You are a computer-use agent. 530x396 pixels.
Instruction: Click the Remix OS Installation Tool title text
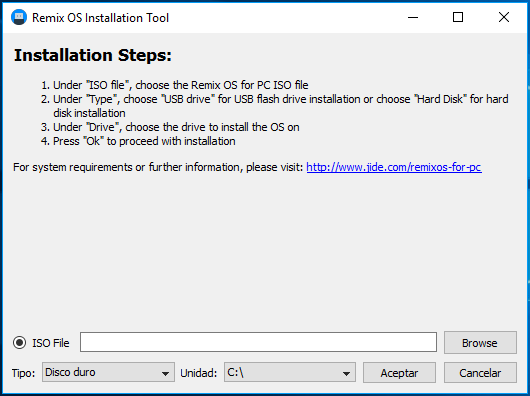[x=100, y=18]
